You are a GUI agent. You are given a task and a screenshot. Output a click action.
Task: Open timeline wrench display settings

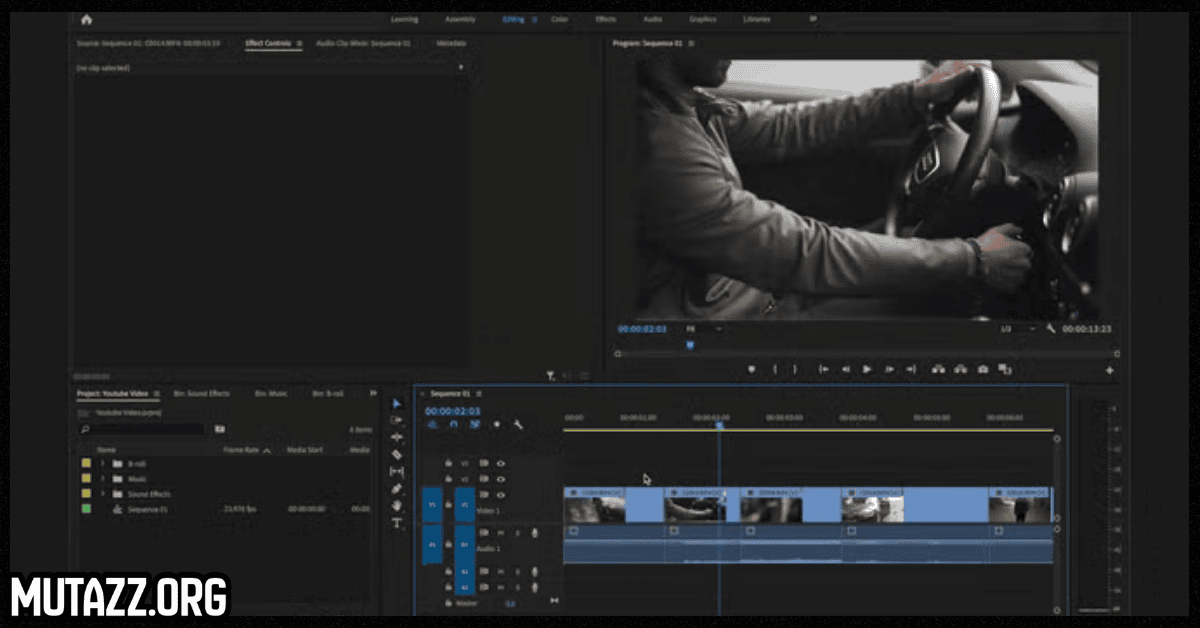point(518,424)
